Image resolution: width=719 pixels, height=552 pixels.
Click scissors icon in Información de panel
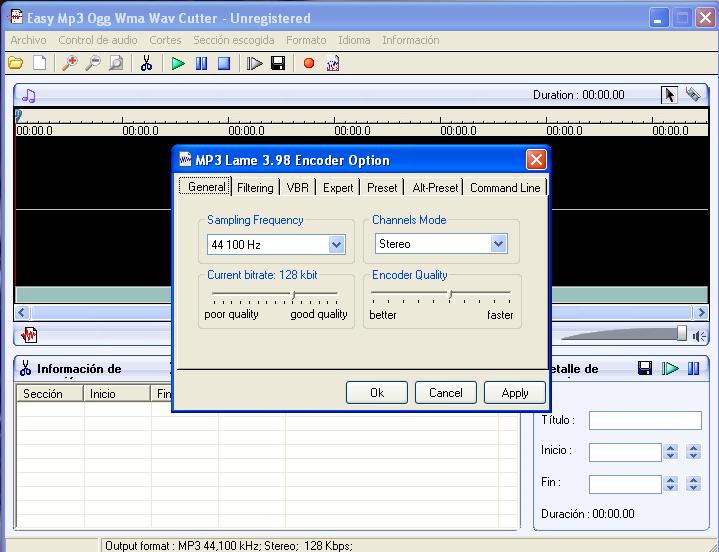[25, 368]
